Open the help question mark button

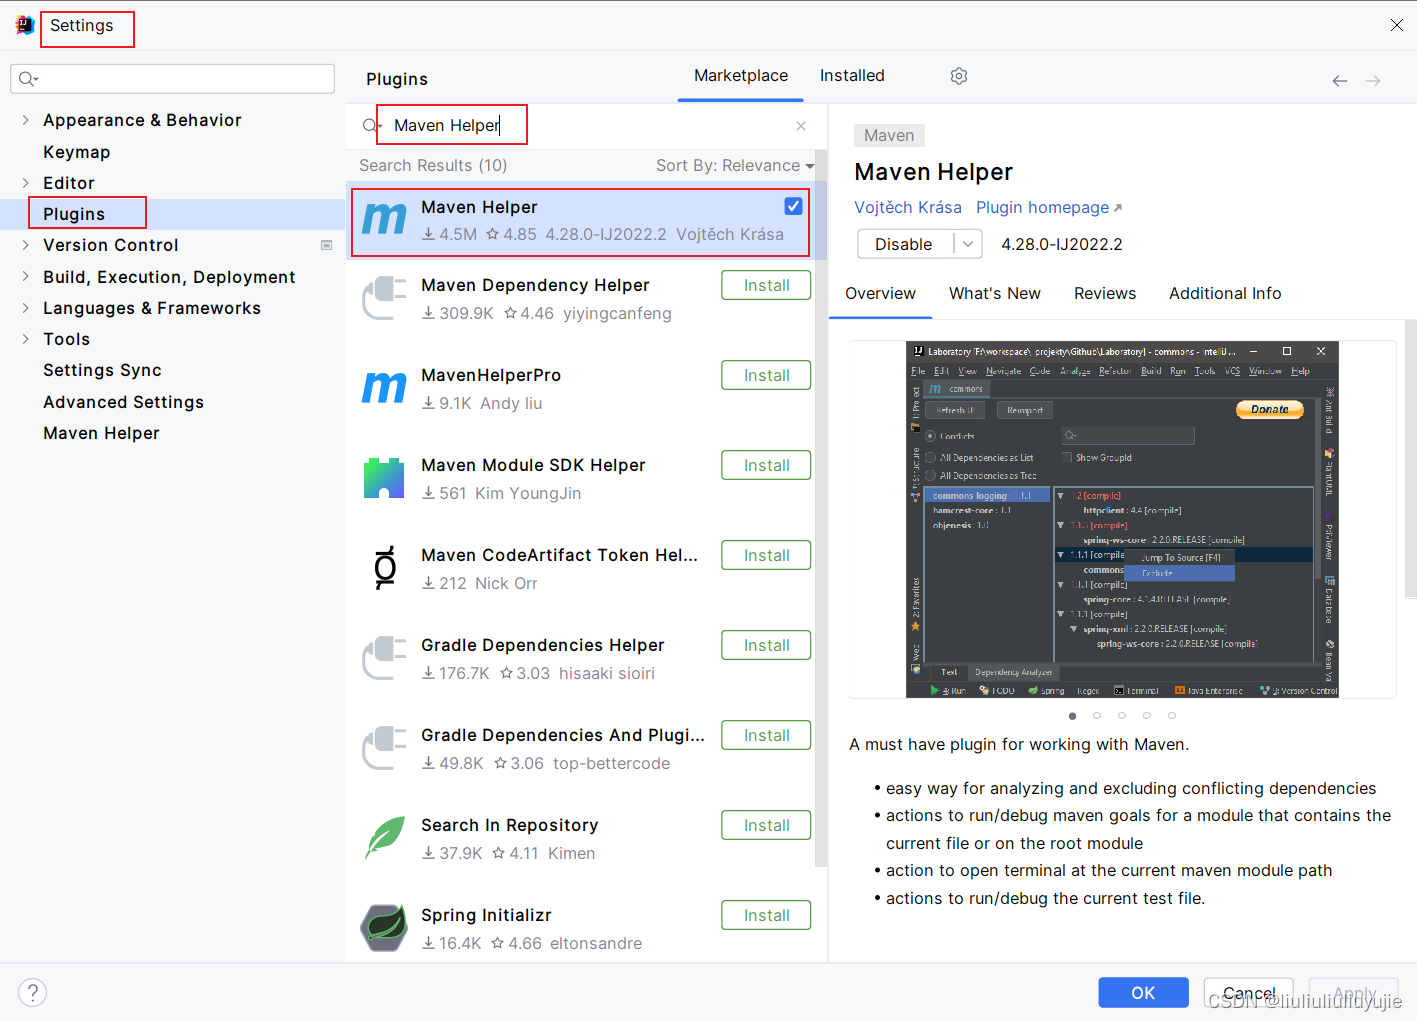(32, 992)
